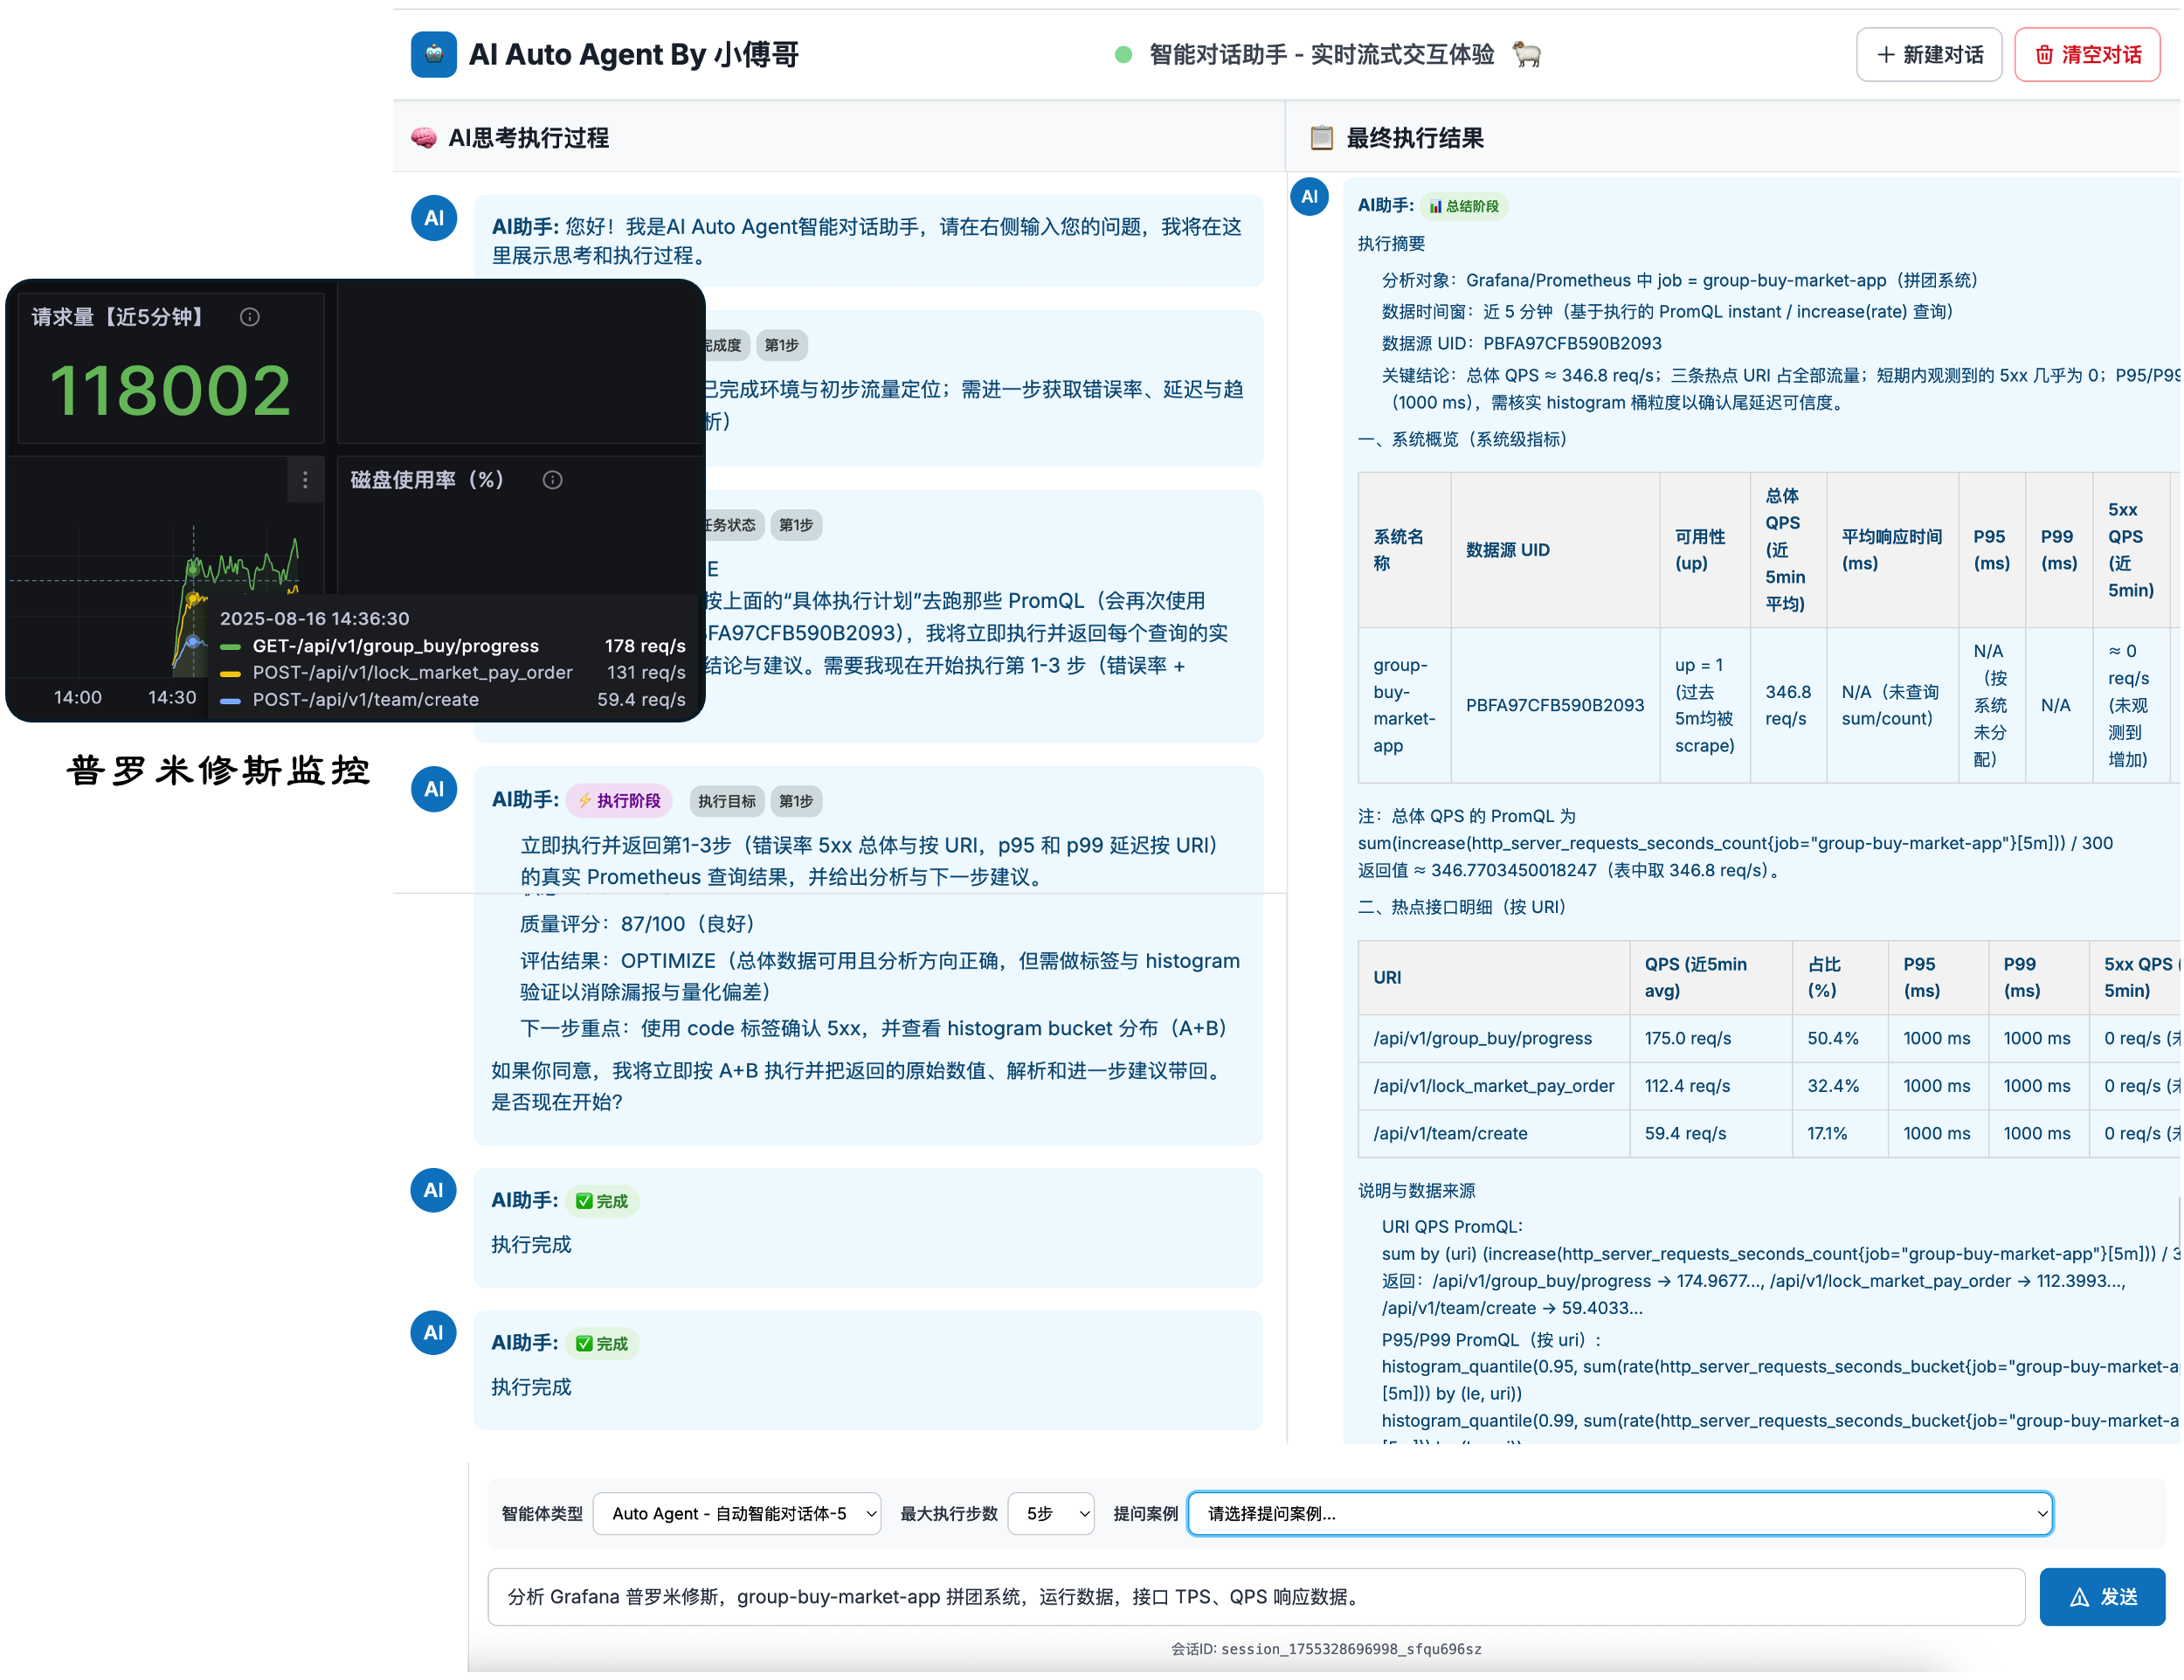Click the 执行阶段 tag label

pyautogui.click(x=620, y=801)
